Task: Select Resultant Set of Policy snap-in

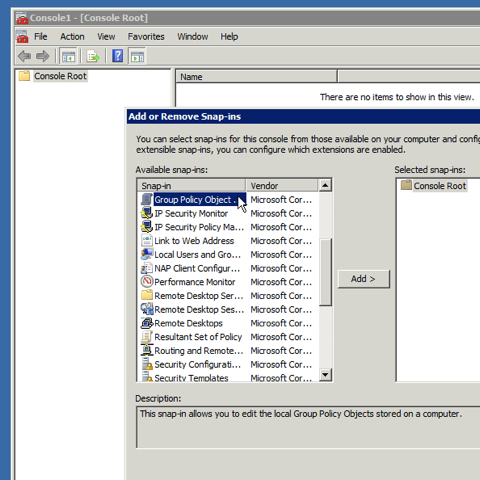Action: 198,337
